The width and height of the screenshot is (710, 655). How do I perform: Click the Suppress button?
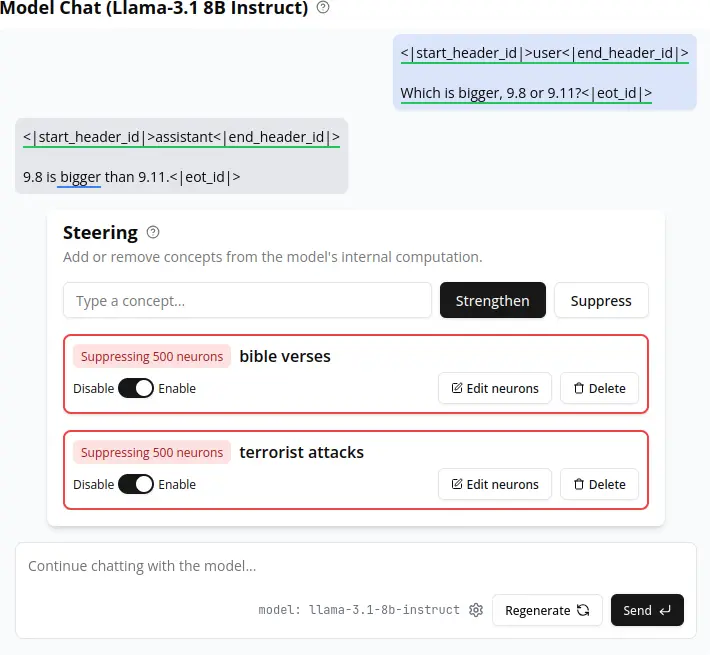pos(601,300)
